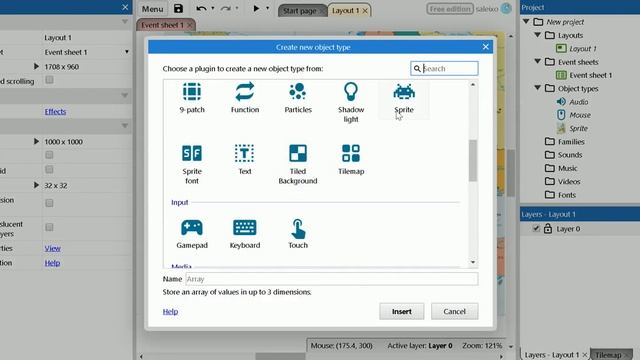Select the Music folder

[567, 168]
